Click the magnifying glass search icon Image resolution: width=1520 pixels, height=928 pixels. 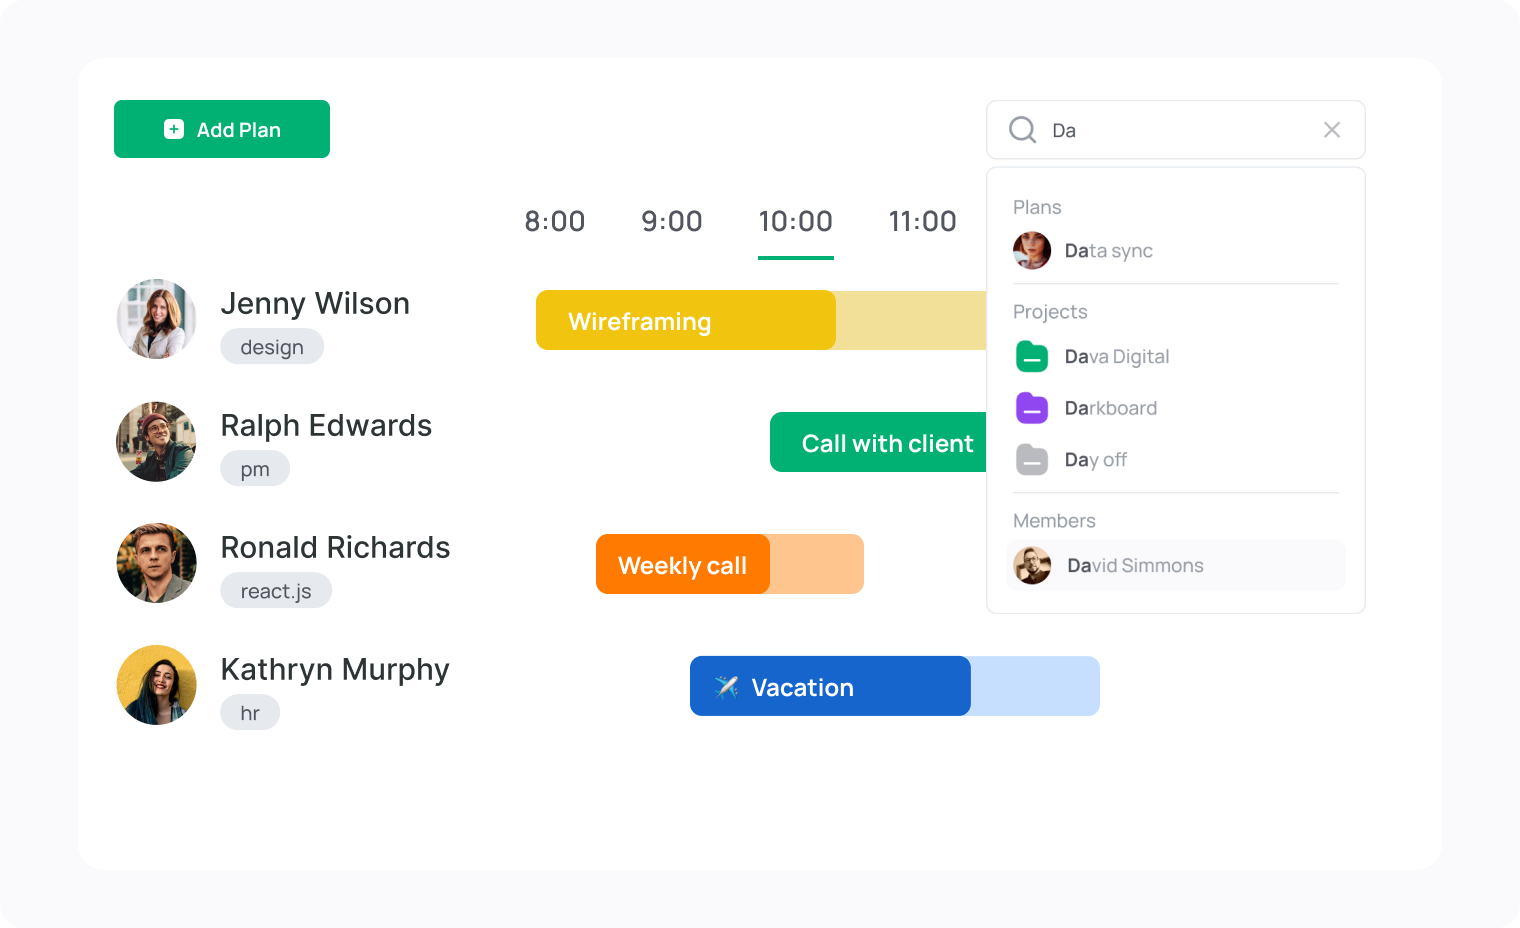(x=1022, y=129)
